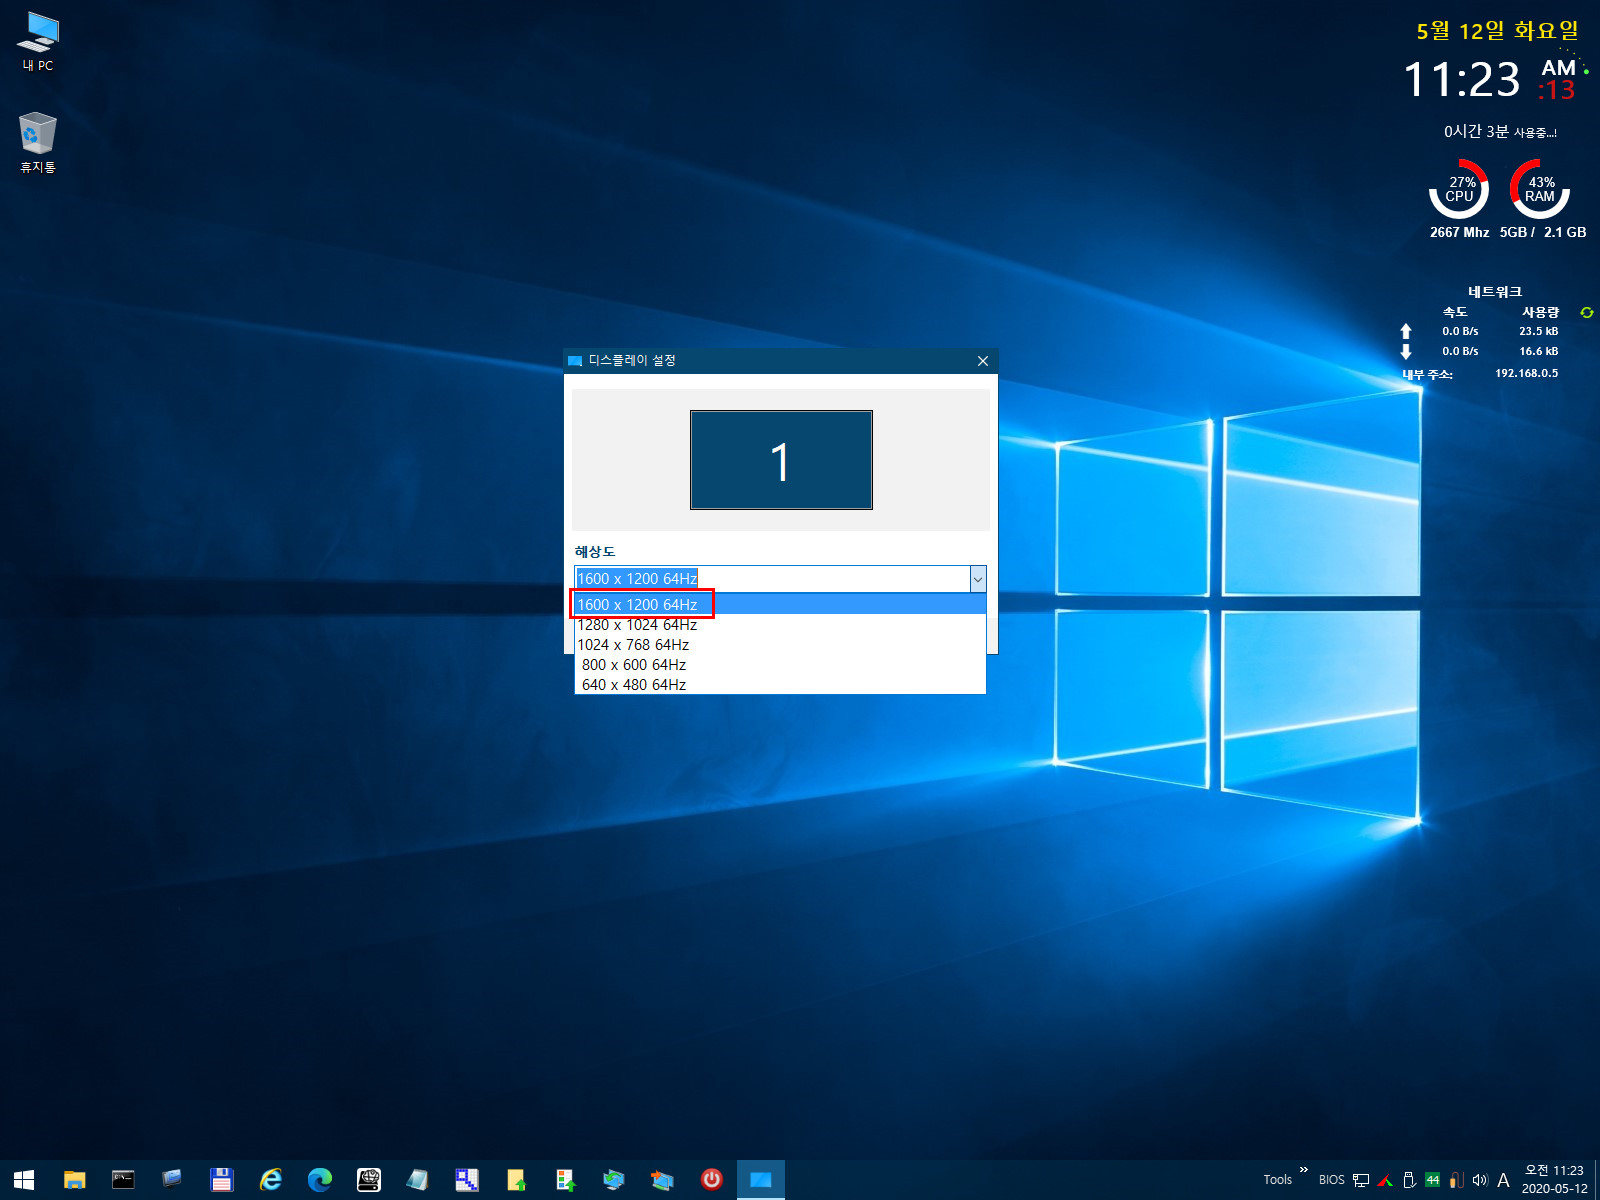The width and height of the screenshot is (1600, 1200).
Task: Launch the command prompt taskbar icon
Action: tap(123, 1180)
